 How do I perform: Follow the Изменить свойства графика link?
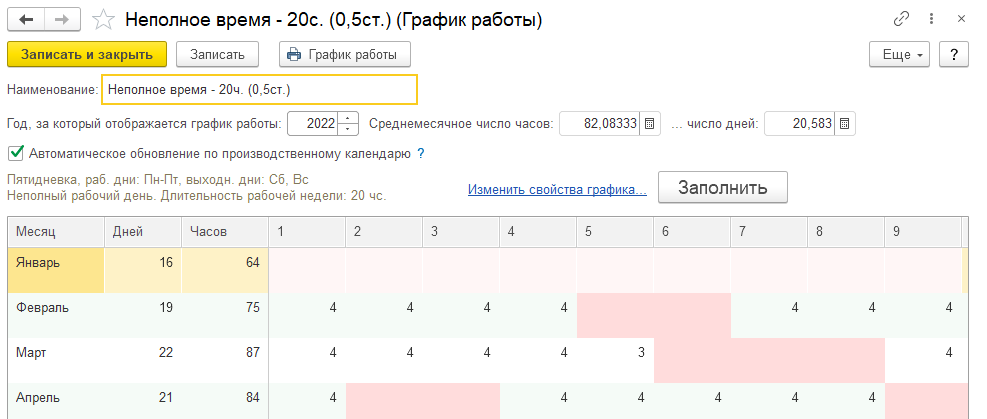click(557, 189)
